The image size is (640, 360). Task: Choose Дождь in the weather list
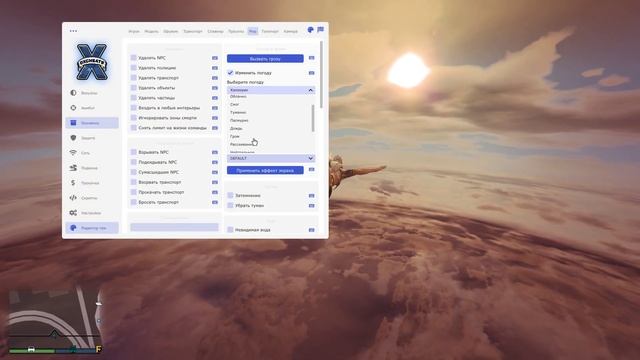236,128
